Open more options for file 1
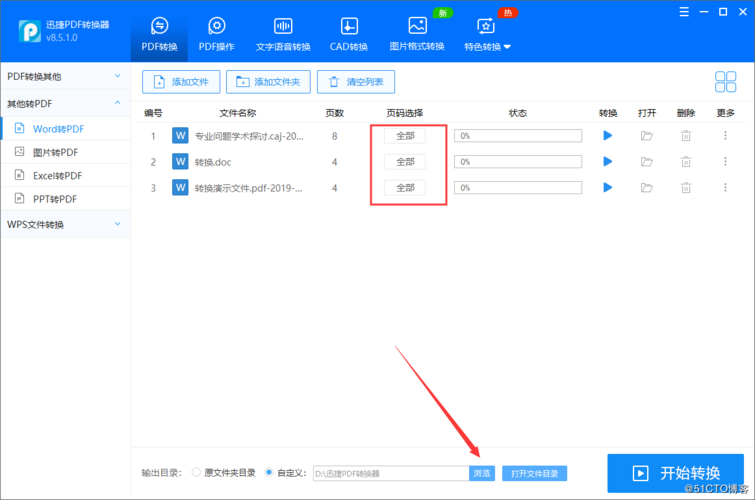 (725, 136)
